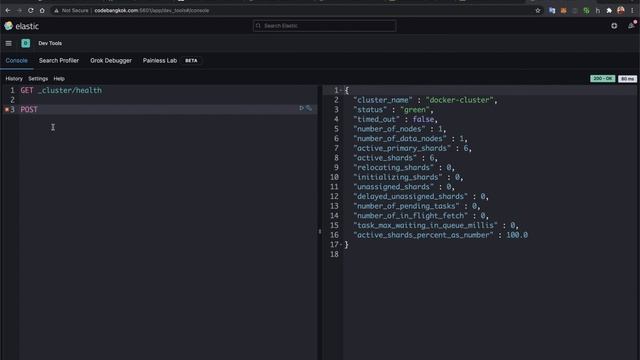
Task: Open the console Settings
Action: tap(38, 79)
